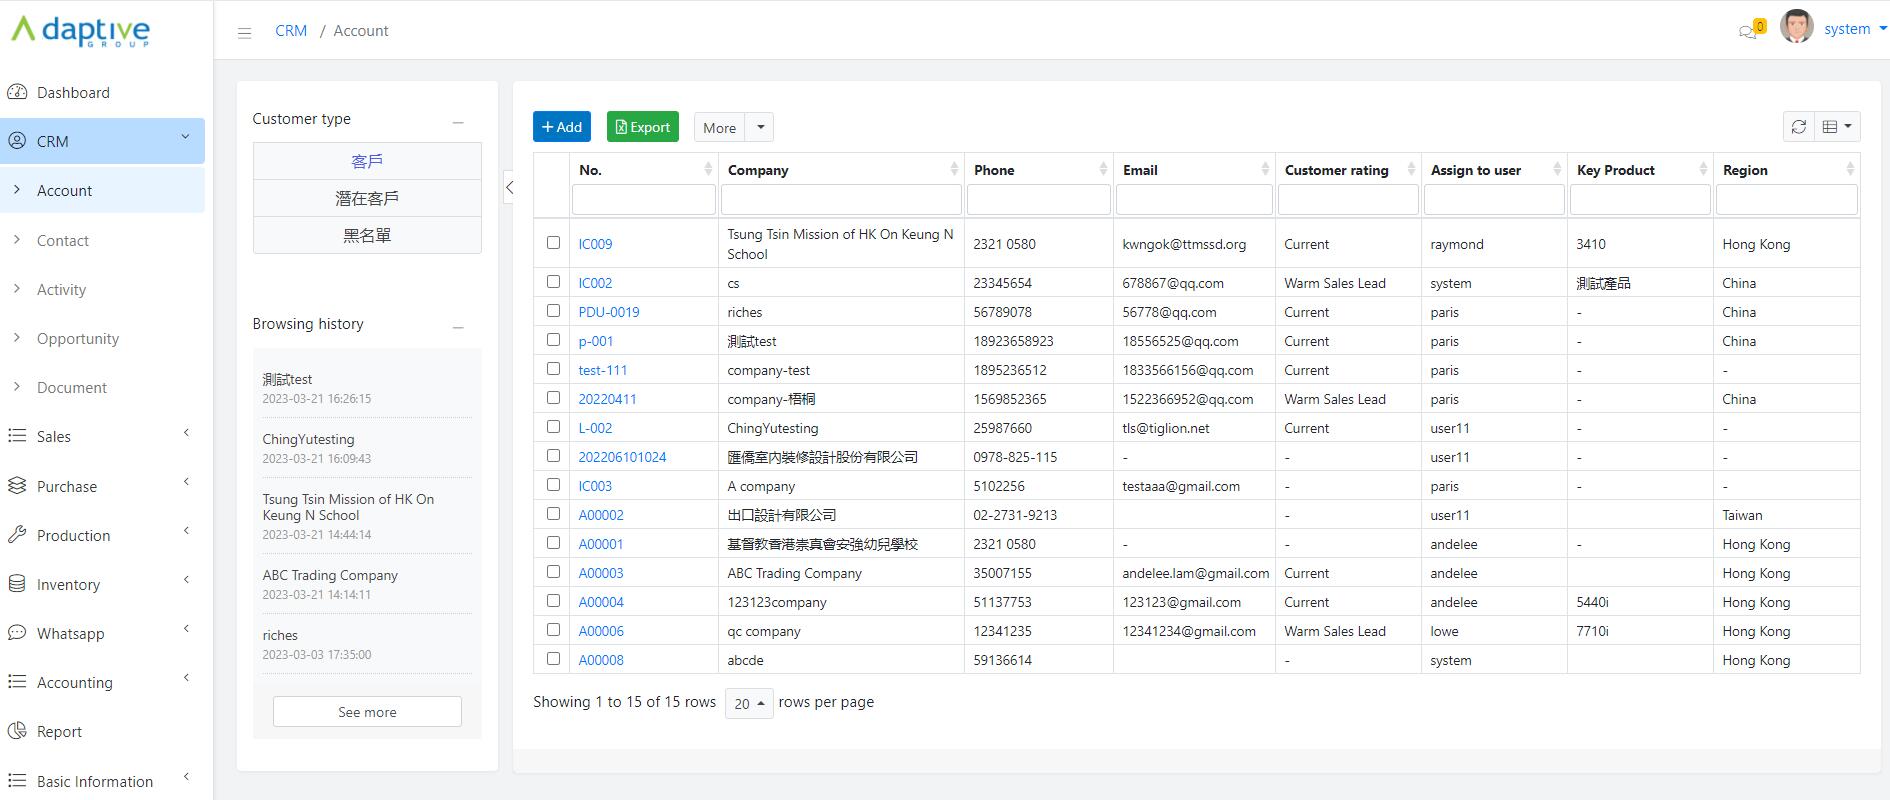Open account link A00006
The width and height of the screenshot is (1890, 800).
pos(601,631)
